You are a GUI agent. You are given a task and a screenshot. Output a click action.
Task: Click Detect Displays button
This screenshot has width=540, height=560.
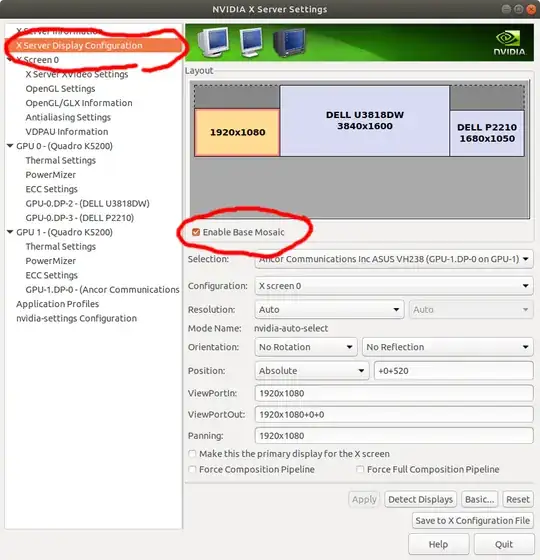click(420, 499)
